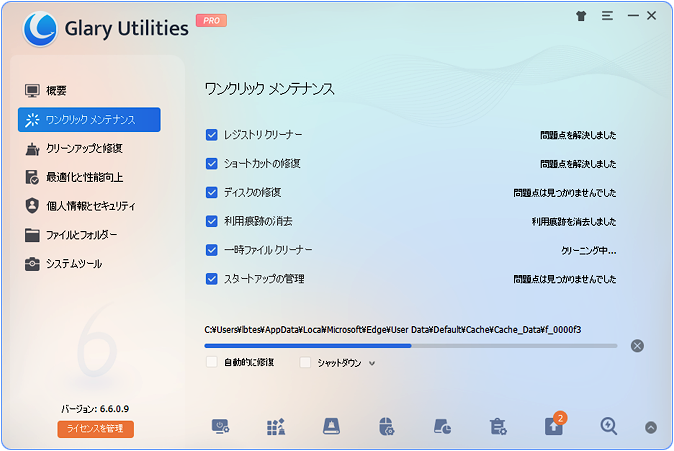This screenshot has height=451, width=674.
Task: Open the hamburger main menu
Action: coord(607,16)
